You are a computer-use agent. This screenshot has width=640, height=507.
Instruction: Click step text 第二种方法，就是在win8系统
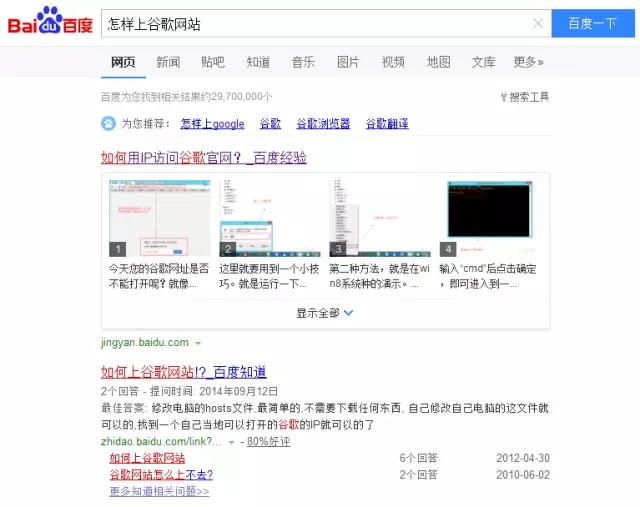coord(379,276)
